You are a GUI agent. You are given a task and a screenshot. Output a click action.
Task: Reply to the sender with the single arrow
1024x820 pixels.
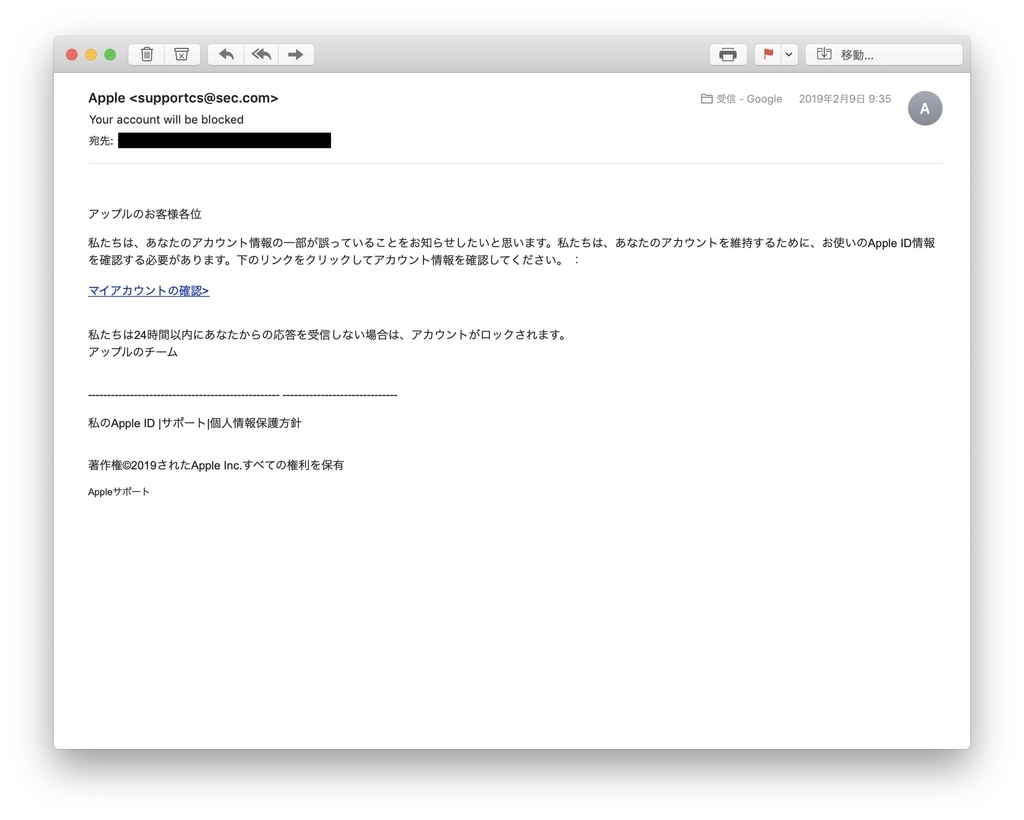point(226,55)
